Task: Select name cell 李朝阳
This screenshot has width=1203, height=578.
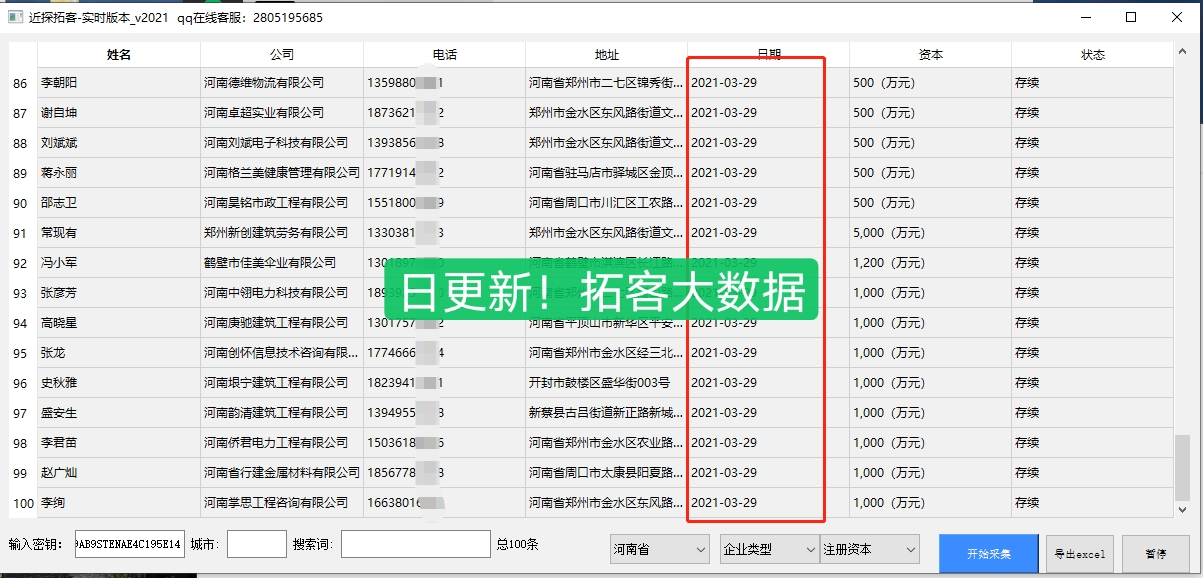Action: 119,83
